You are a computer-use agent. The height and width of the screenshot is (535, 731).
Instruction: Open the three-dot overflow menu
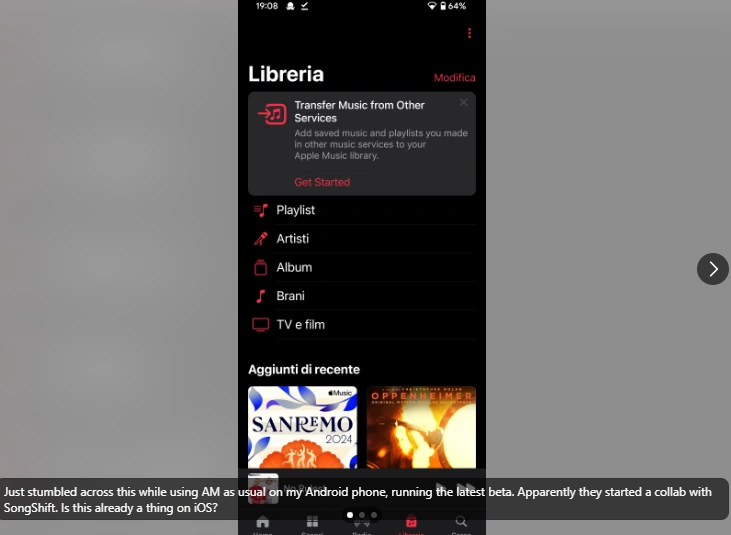click(469, 33)
